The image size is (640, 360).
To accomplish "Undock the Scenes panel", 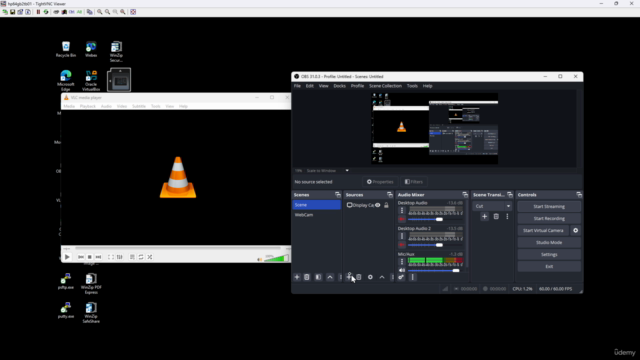I will point(338,195).
